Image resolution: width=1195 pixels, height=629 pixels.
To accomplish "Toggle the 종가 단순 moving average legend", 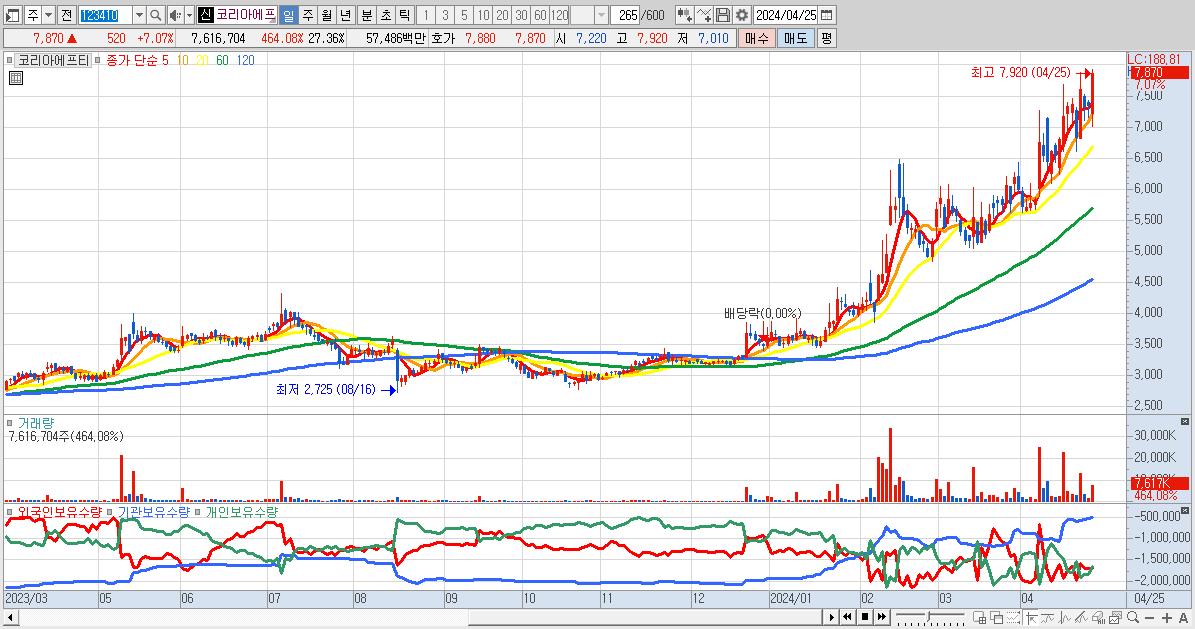I will 131,60.
